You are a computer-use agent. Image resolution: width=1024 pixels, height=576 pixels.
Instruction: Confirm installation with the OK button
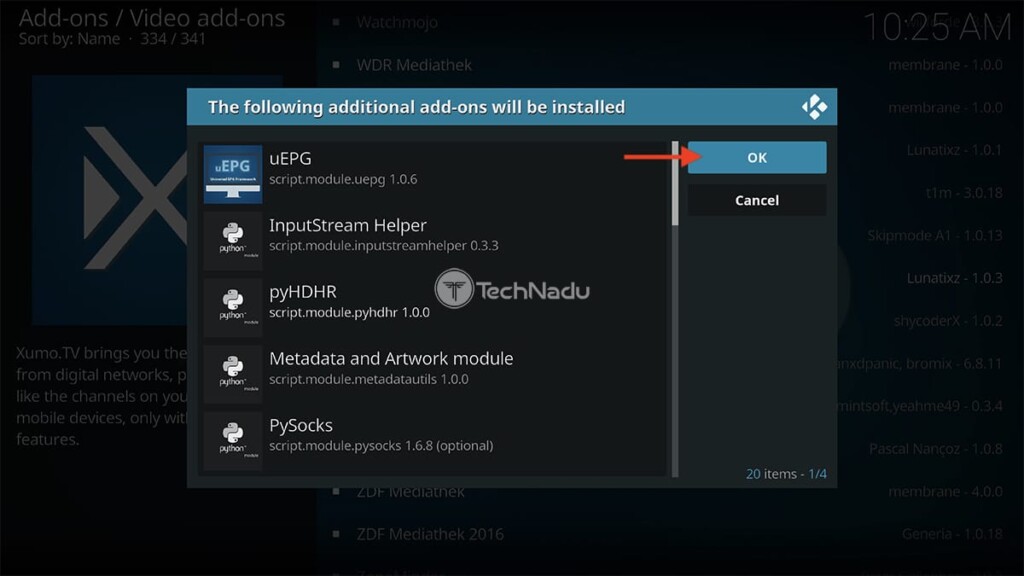click(x=756, y=157)
